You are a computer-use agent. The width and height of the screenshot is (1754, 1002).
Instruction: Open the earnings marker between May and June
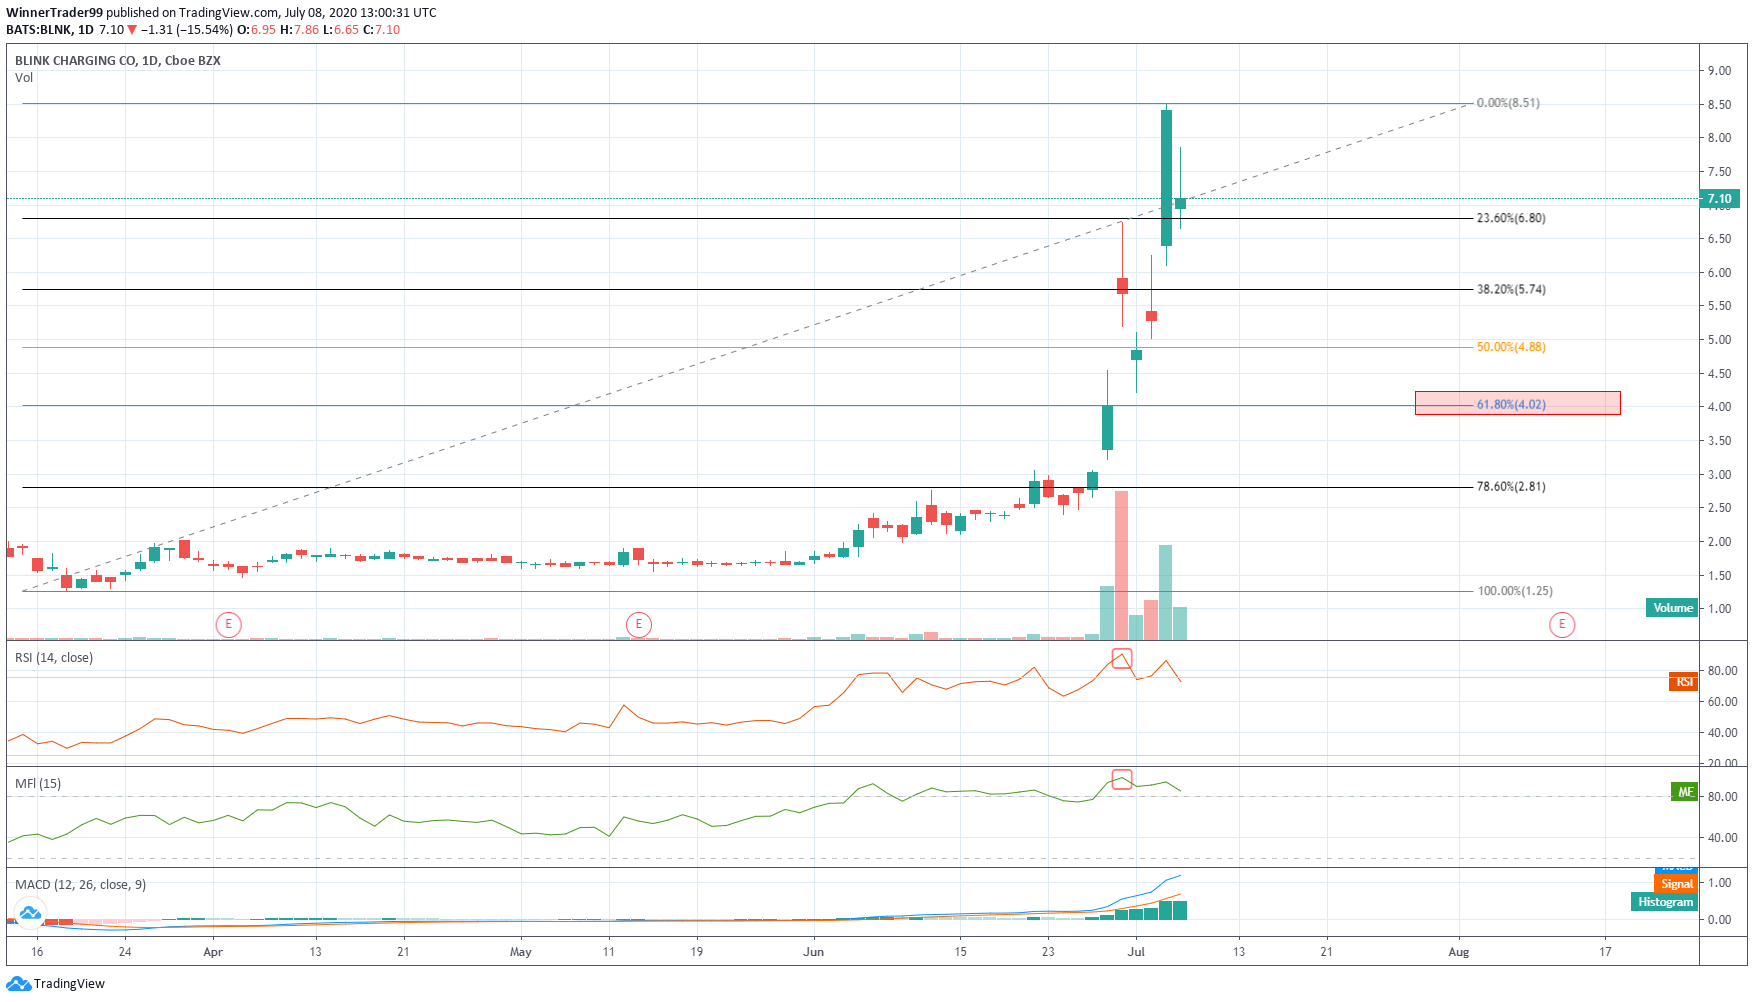coord(638,625)
